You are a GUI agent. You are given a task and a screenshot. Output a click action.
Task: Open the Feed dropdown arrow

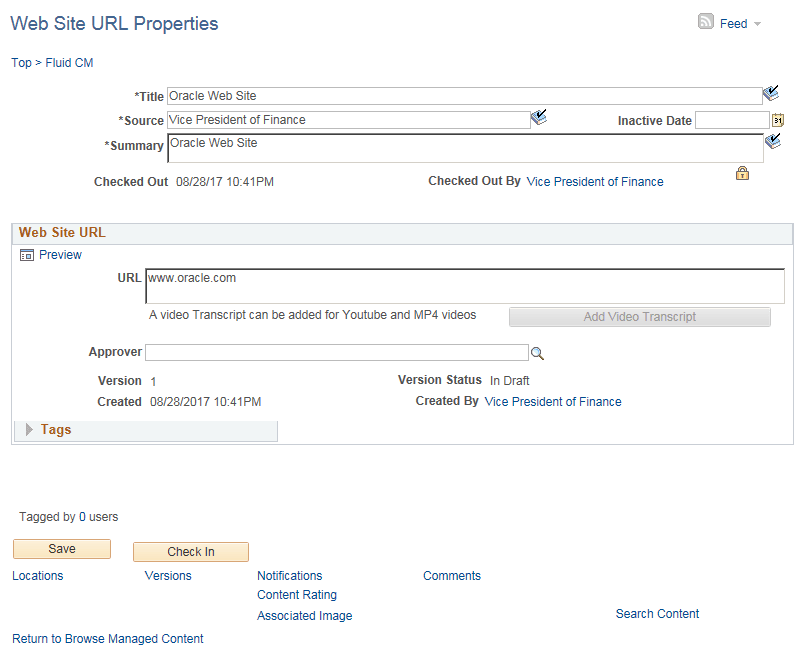tap(757, 24)
